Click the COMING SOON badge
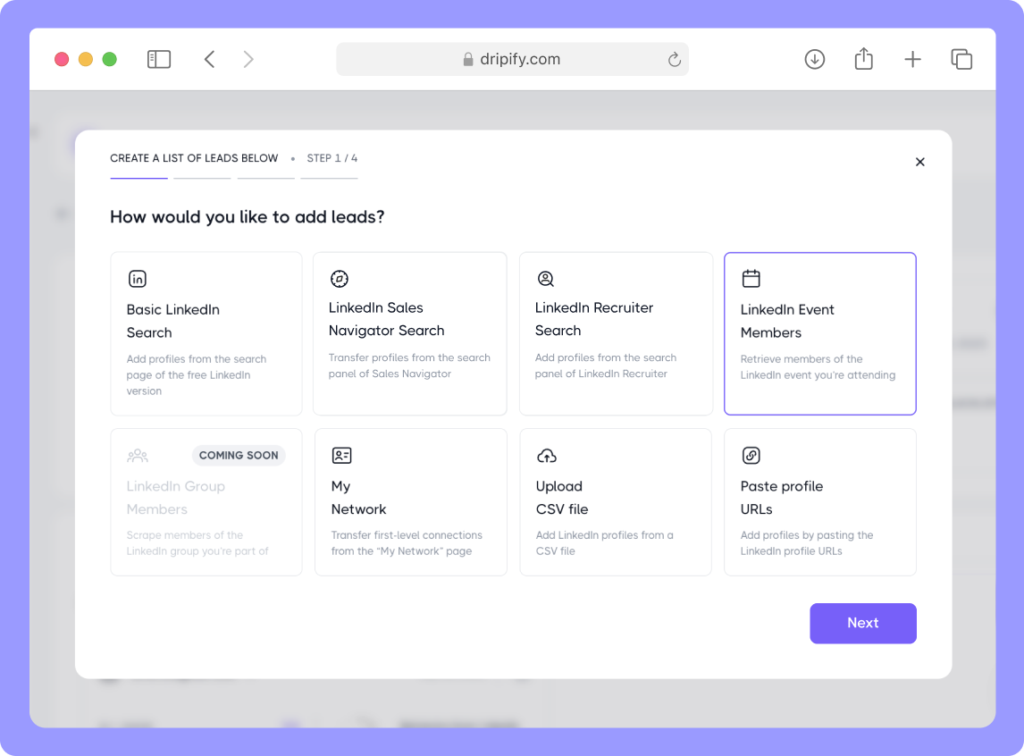 point(238,455)
